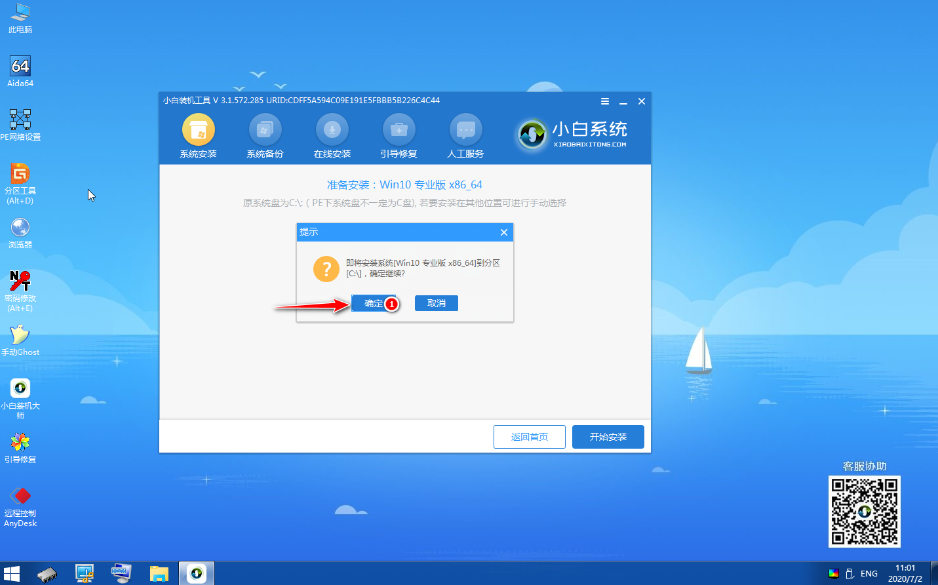Open PE网络设置 desktop shortcut
This screenshot has height=585, width=938.
click(20, 124)
